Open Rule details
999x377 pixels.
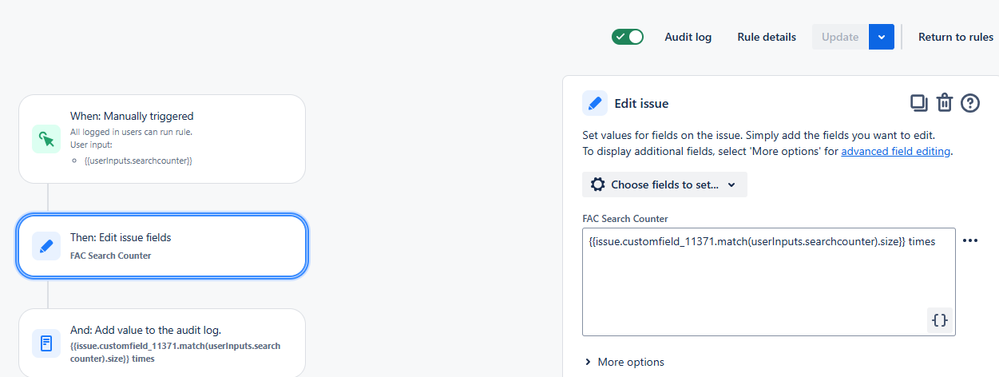pyautogui.click(x=766, y=37)
